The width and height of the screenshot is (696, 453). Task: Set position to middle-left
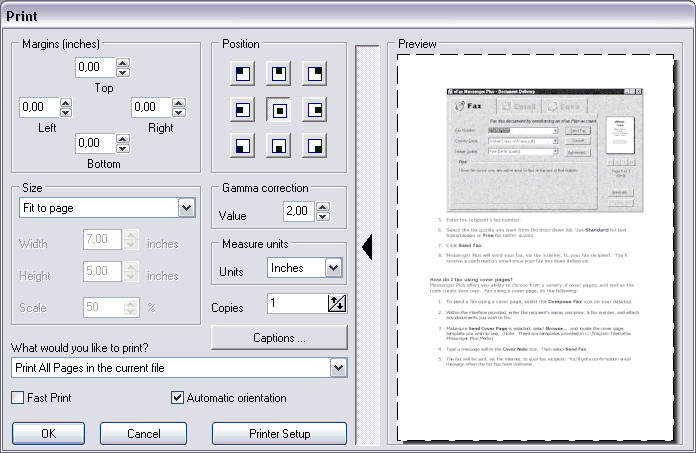[x=242, y=110]
